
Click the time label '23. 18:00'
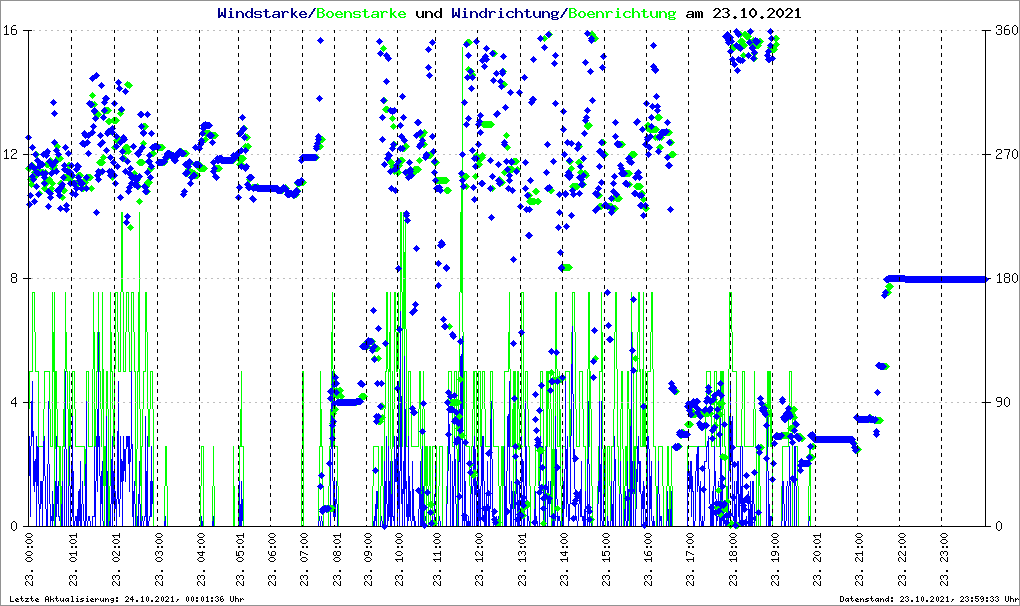[732, 559]
